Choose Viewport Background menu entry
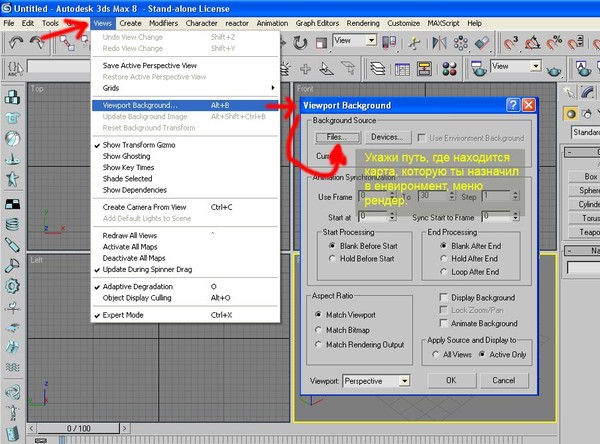Image resolution: width=600 pixels, height=444 pixels. point(186,105)
